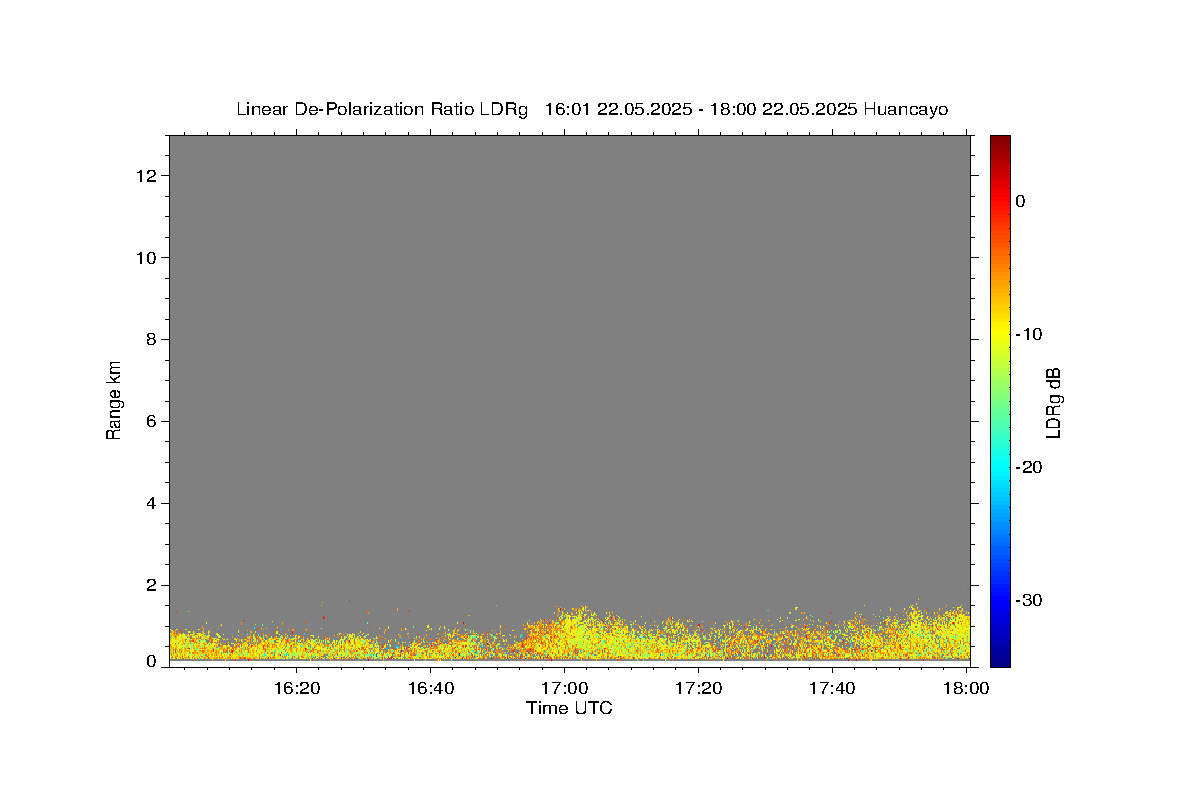Select the 18:00 time tick label

pos(965,688)
